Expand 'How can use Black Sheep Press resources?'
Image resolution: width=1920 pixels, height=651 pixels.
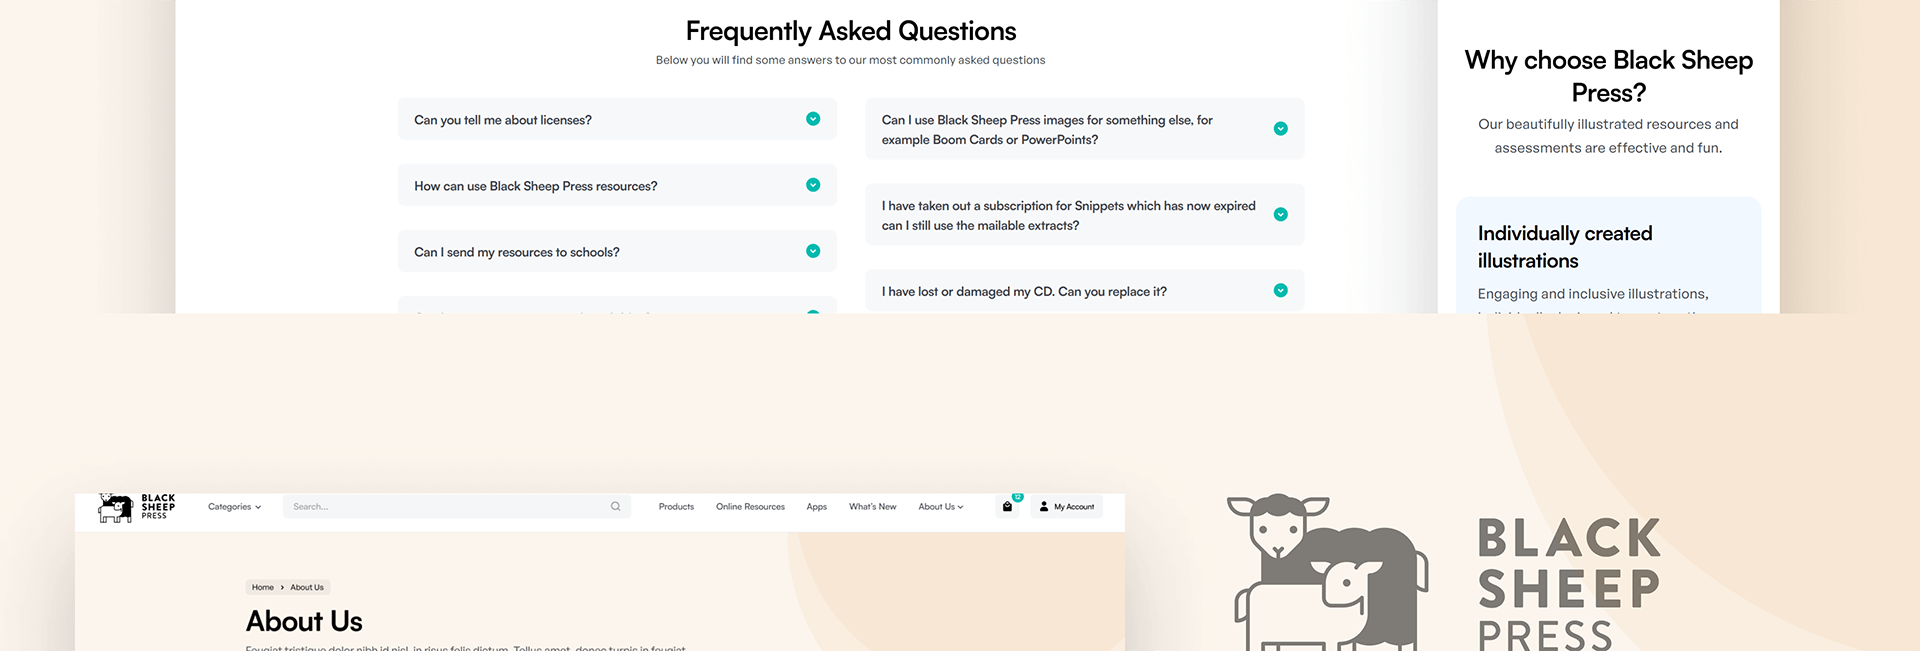coord(617,185)
